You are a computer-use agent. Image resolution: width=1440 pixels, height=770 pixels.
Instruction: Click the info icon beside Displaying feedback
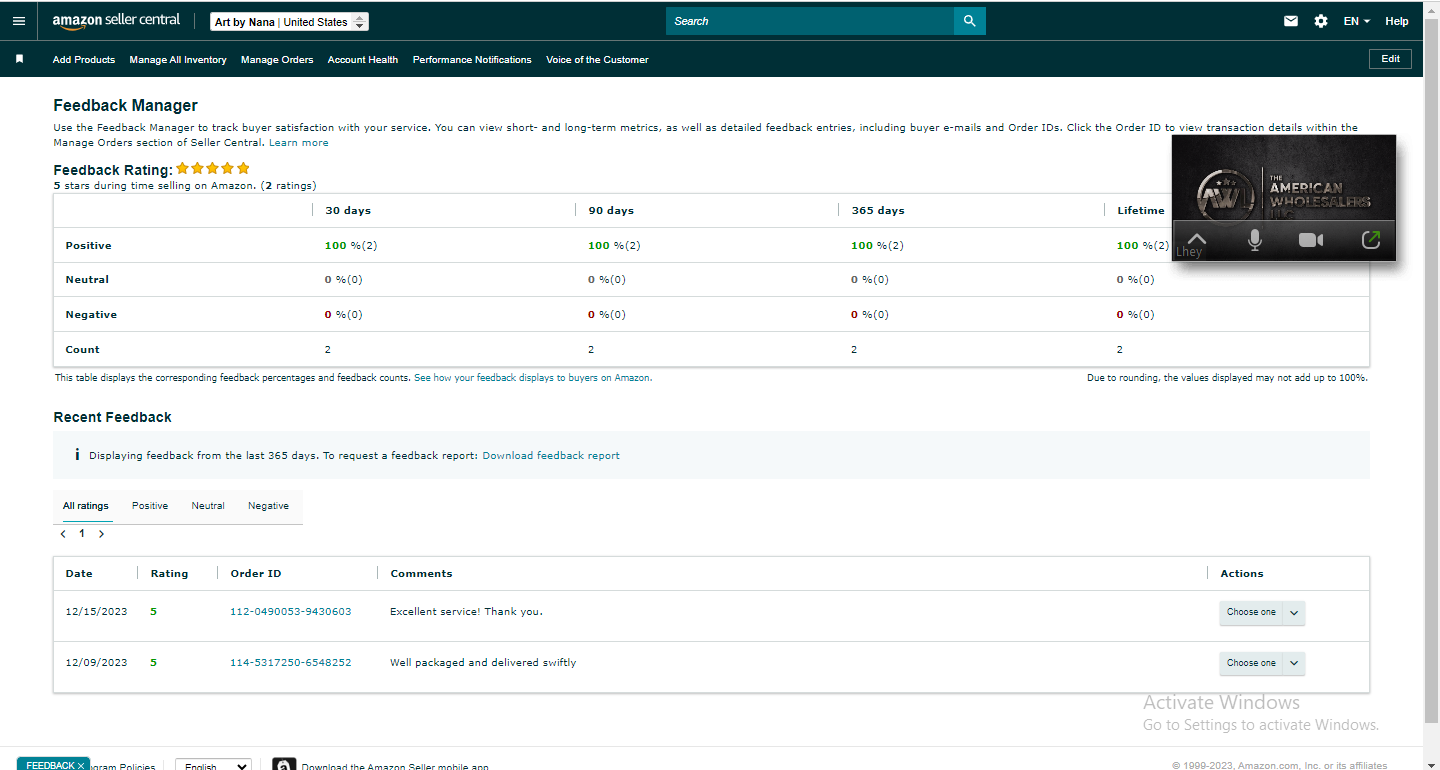click(x=77, y=455)
